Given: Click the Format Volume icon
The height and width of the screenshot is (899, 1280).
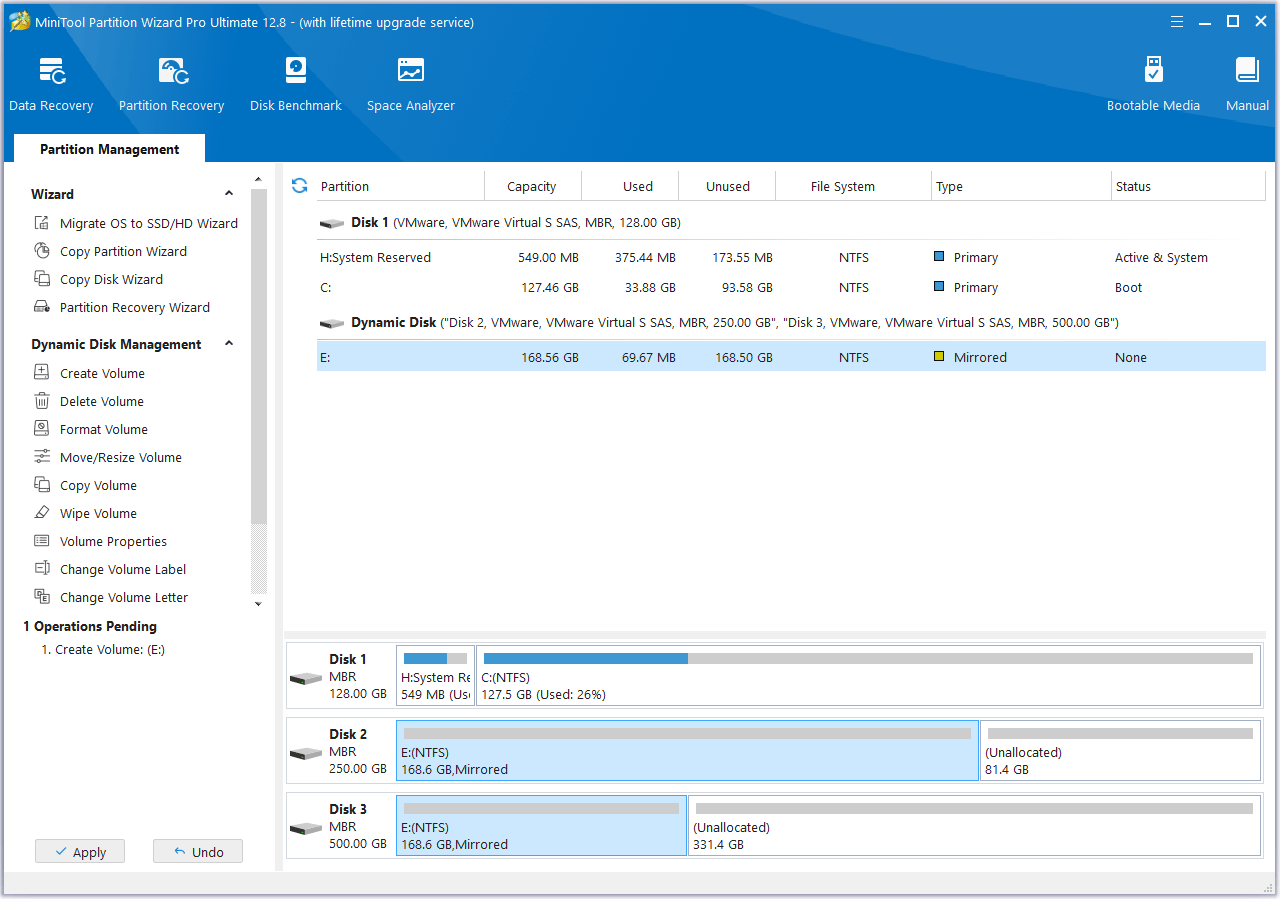Looking at the screenshot, I should pos(42,429).
